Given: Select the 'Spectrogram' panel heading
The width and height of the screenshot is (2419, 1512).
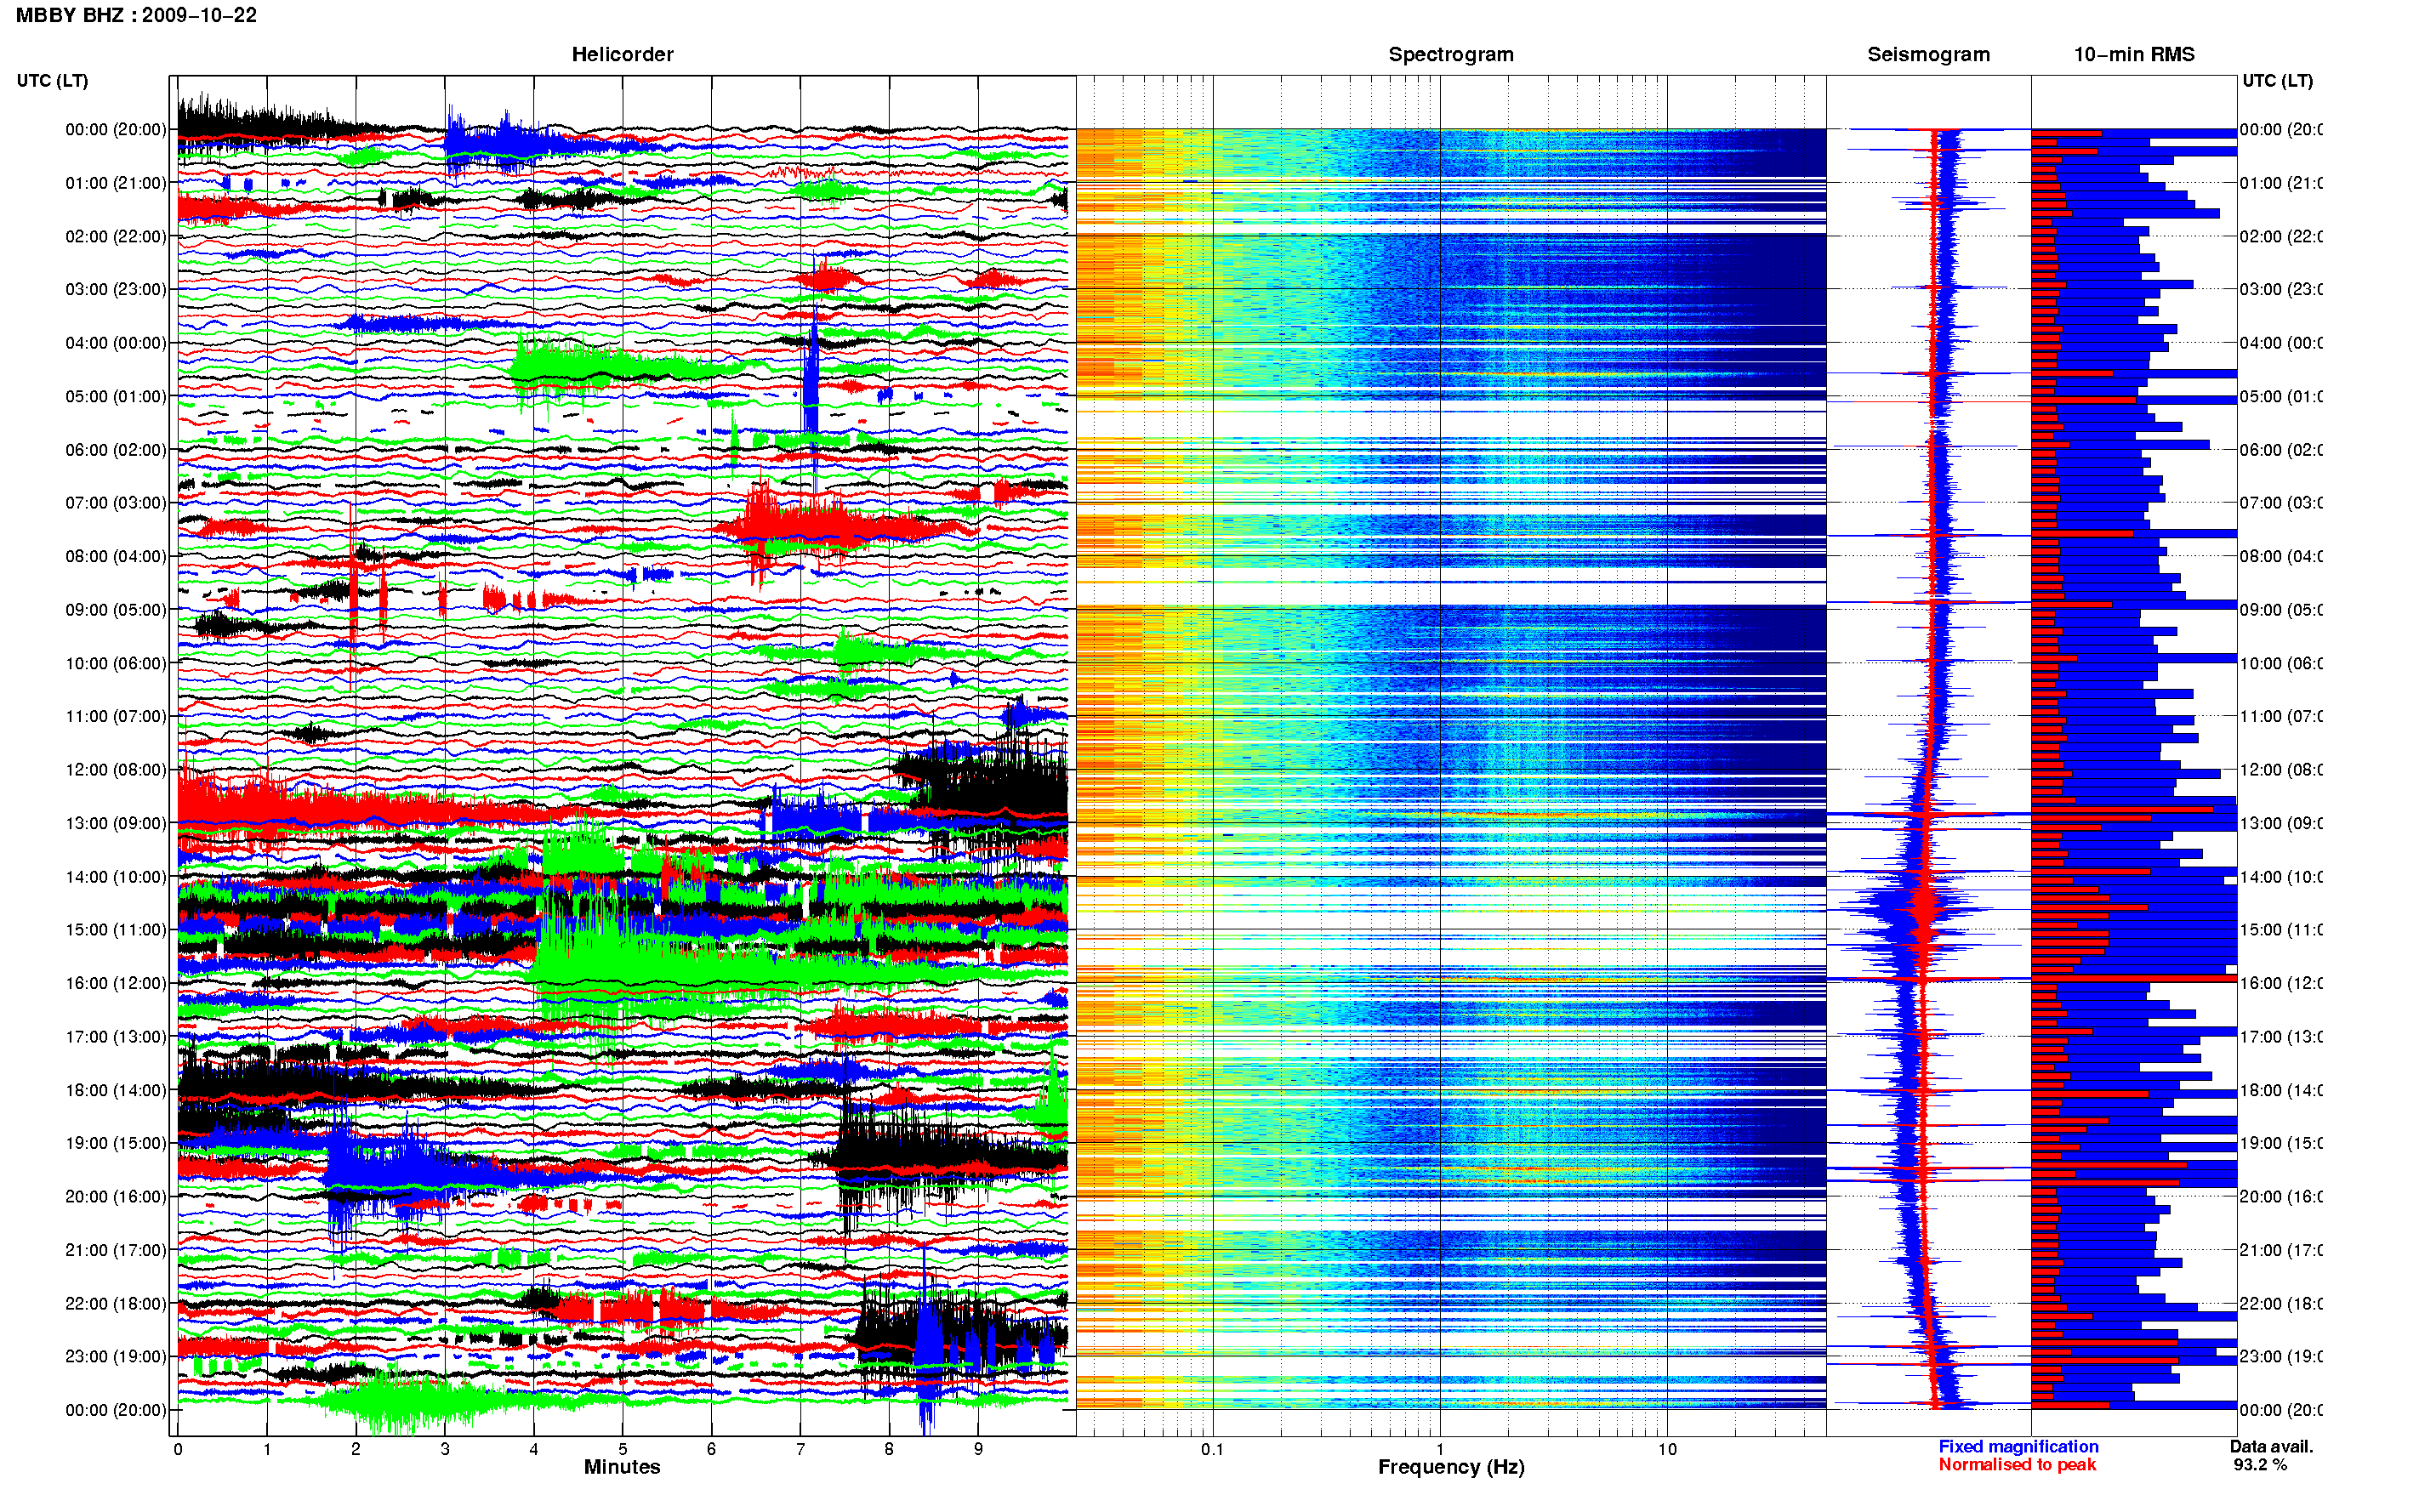Looking at the screenshot, I should 1451,54.
